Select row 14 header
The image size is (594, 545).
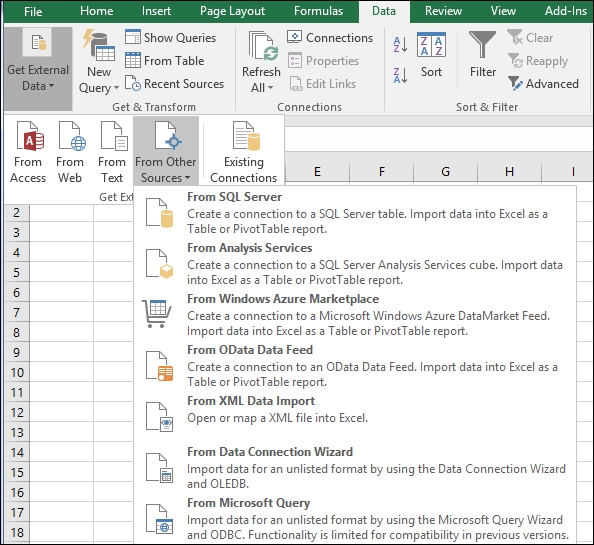coord(17,452)
